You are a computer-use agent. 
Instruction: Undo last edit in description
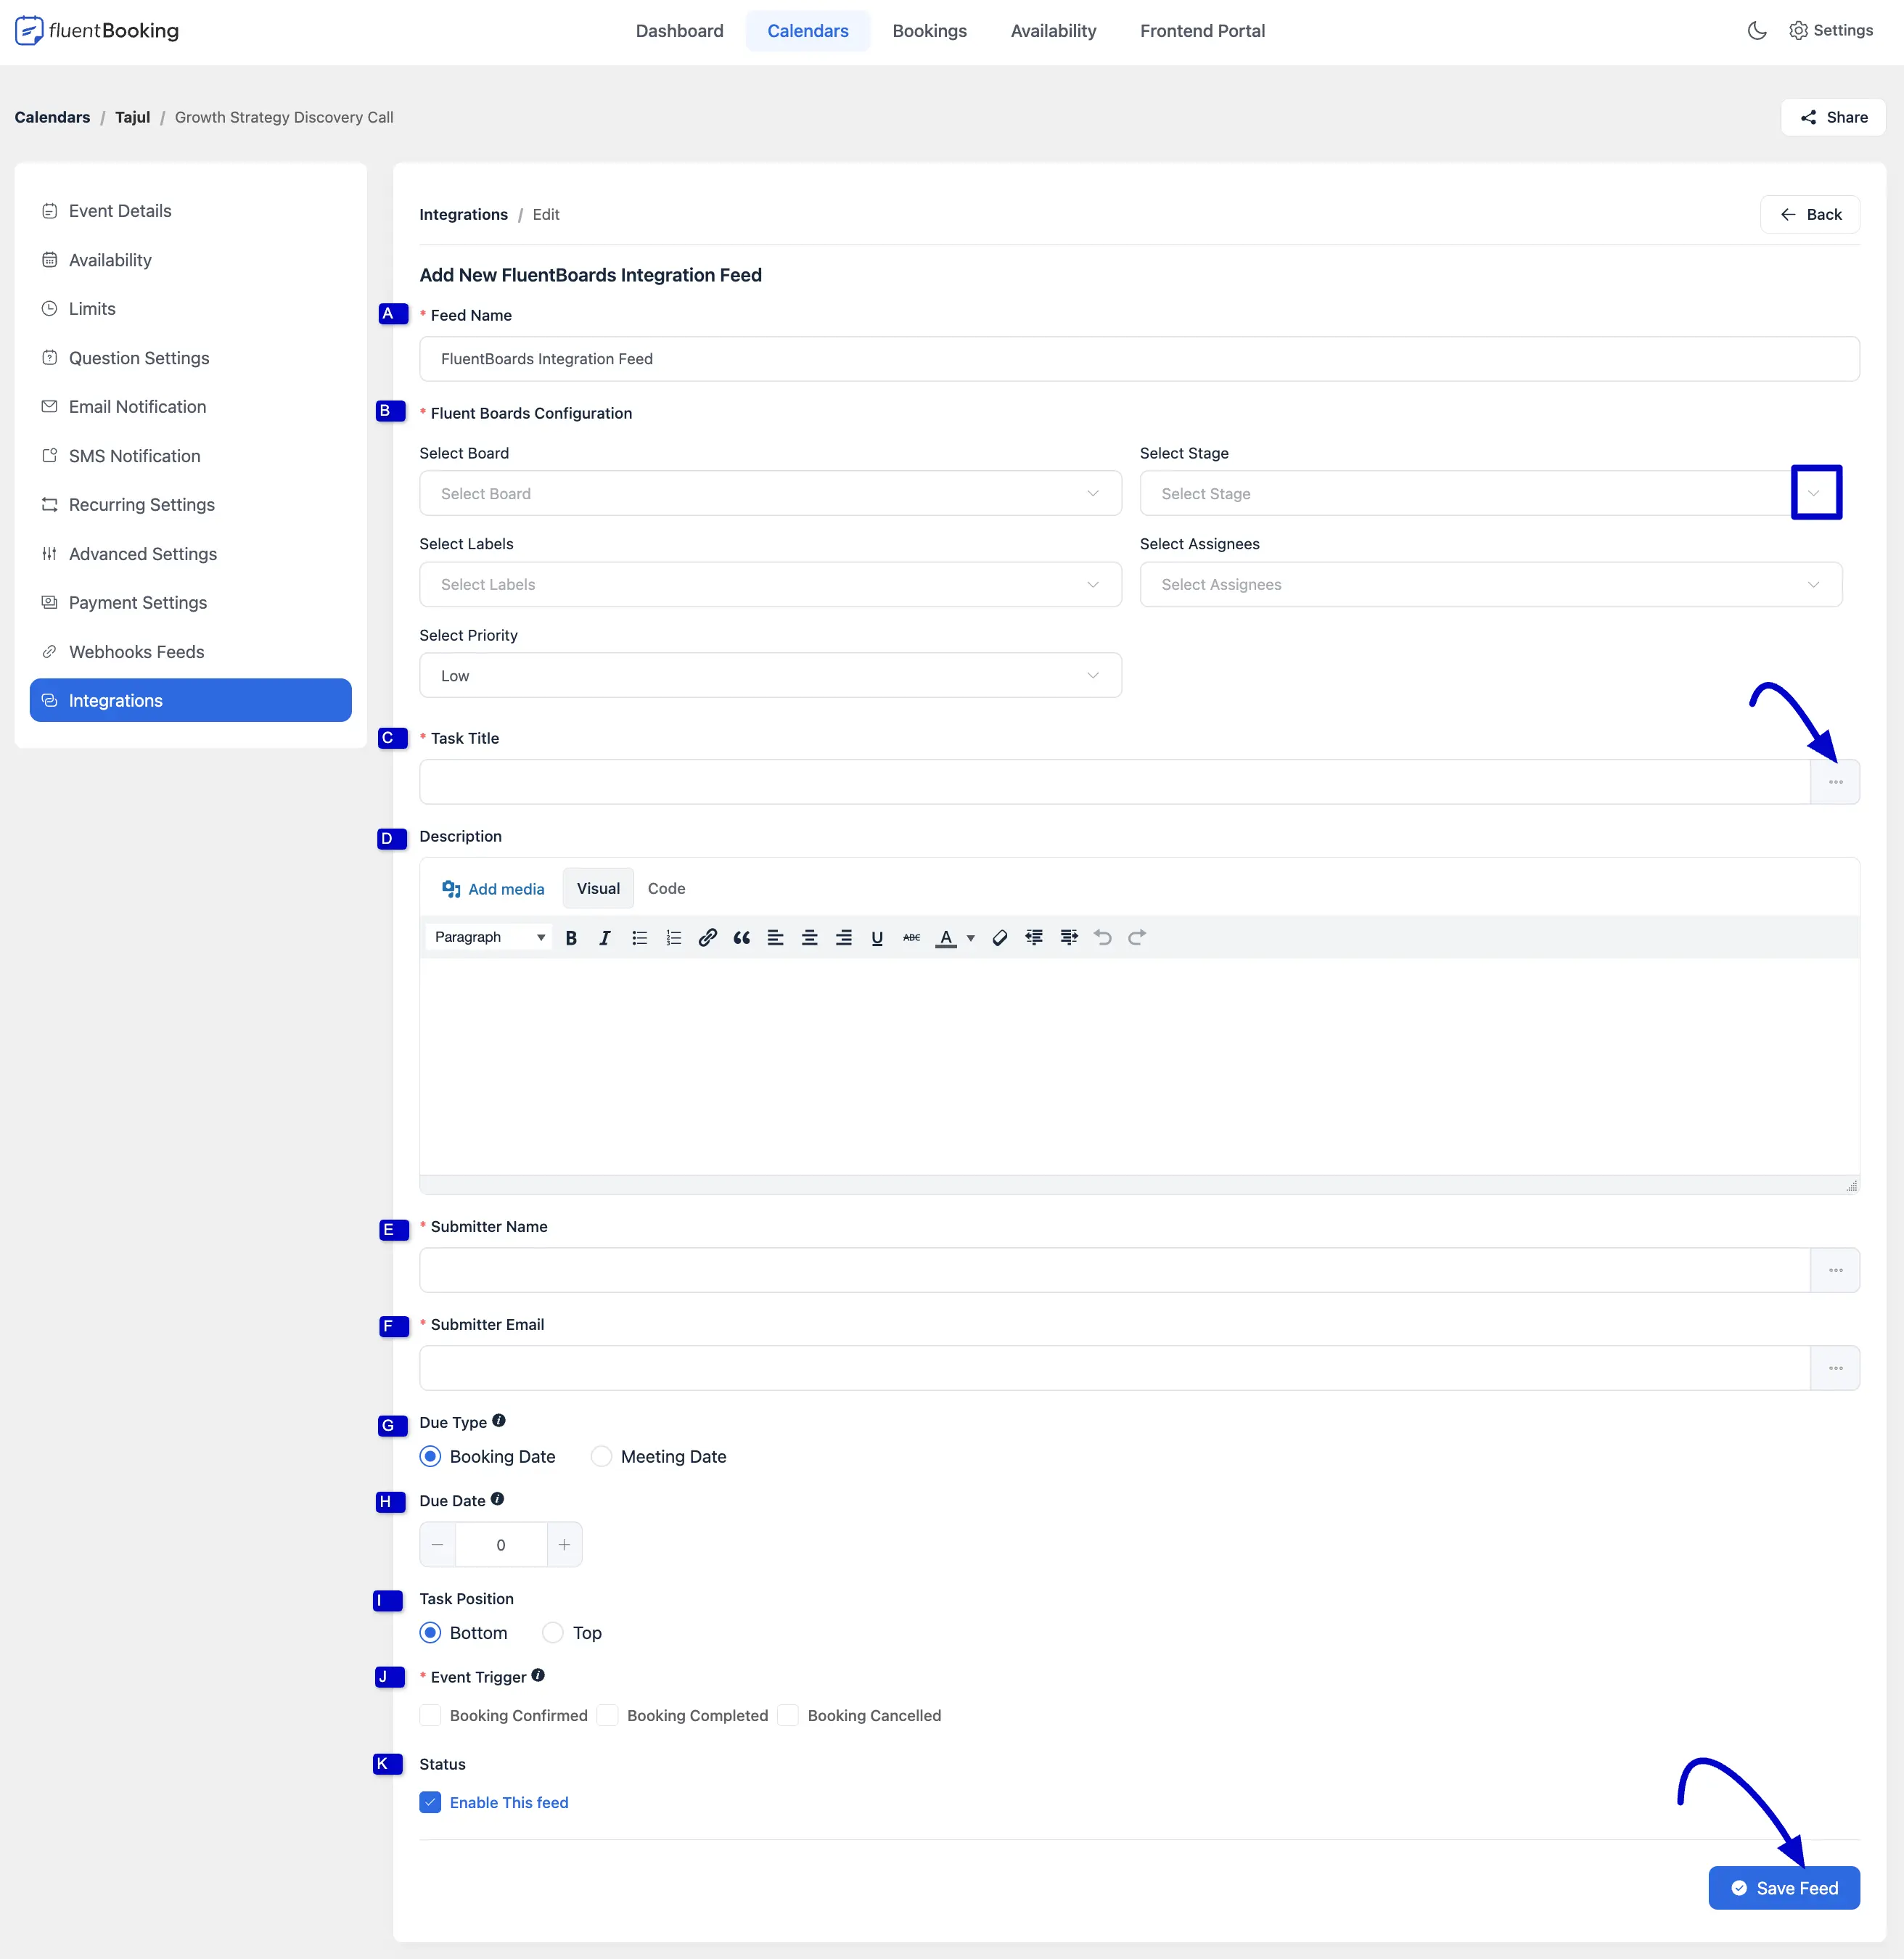point(1102,937)
